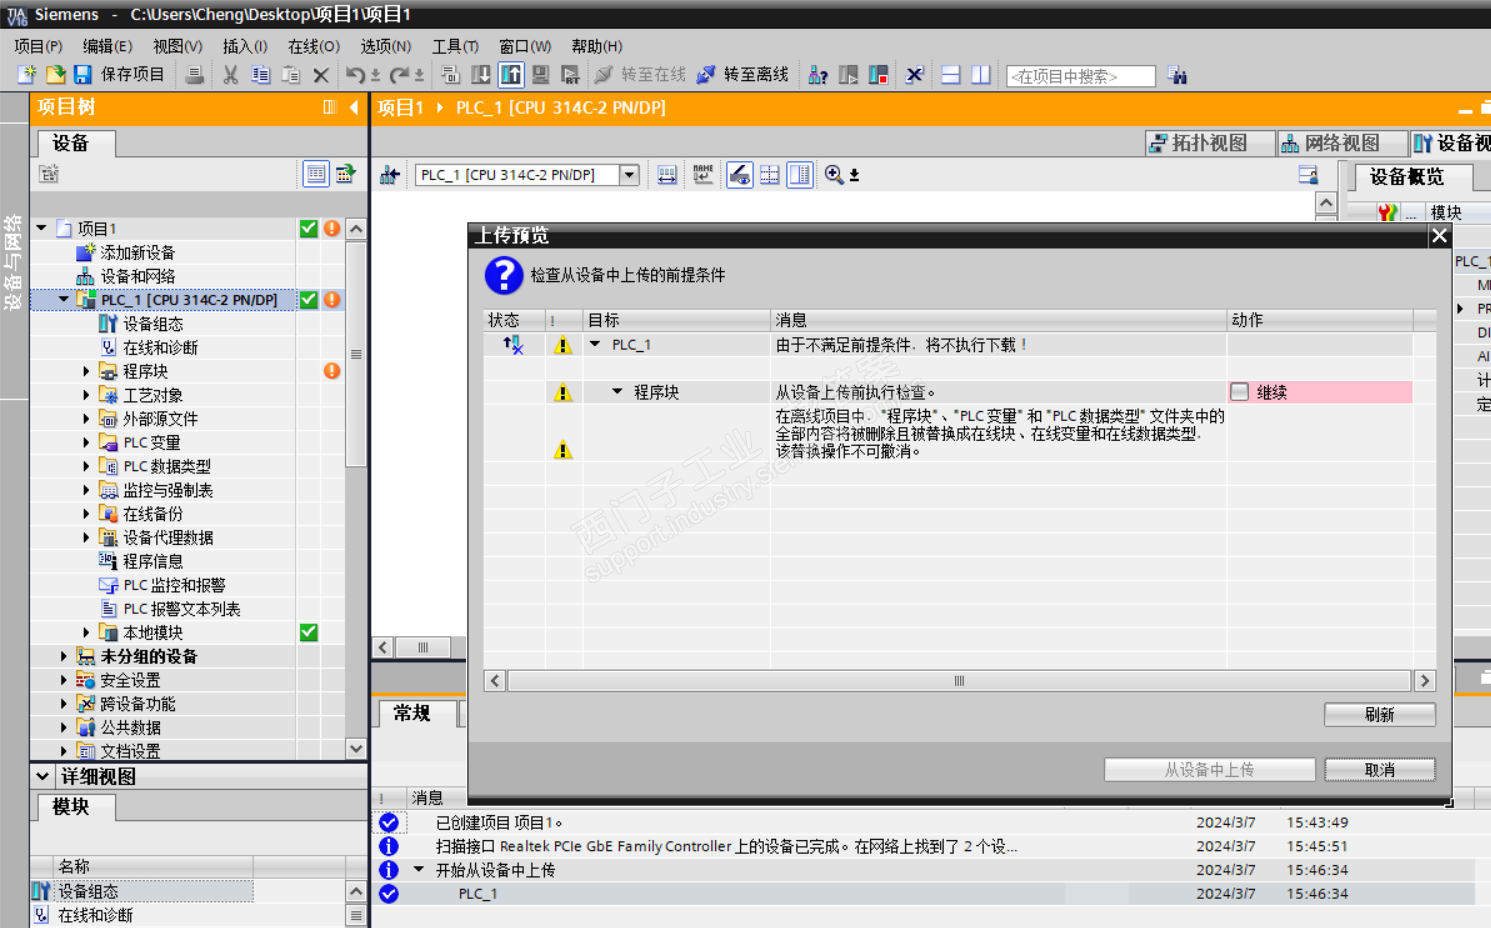Split the editor space vertically
Image resolution: width=1491 pixels, height=928 pixels.
(x=981, y=75)
